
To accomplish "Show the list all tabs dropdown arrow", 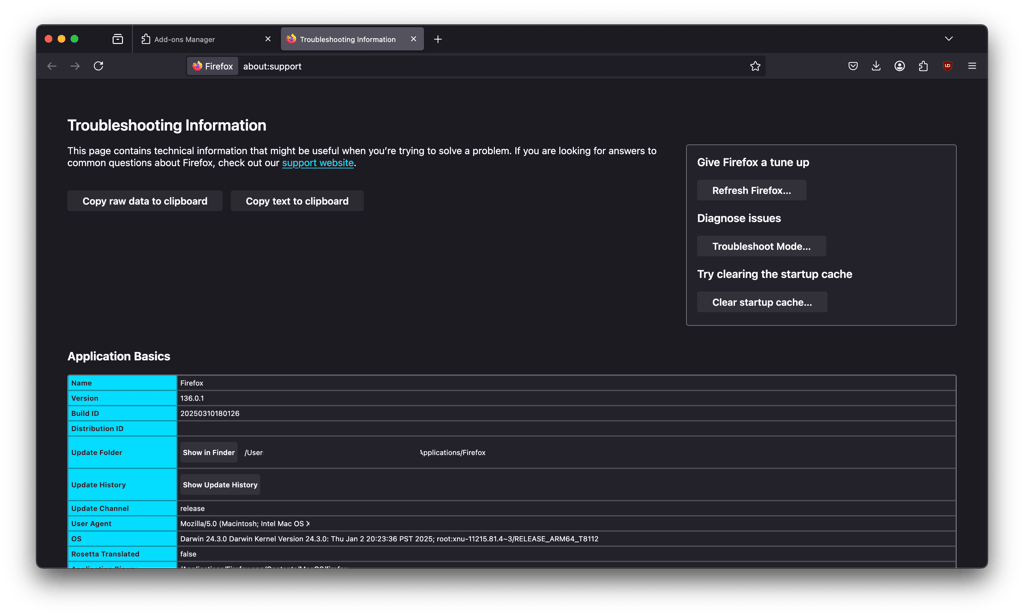I will click(948, 39).
